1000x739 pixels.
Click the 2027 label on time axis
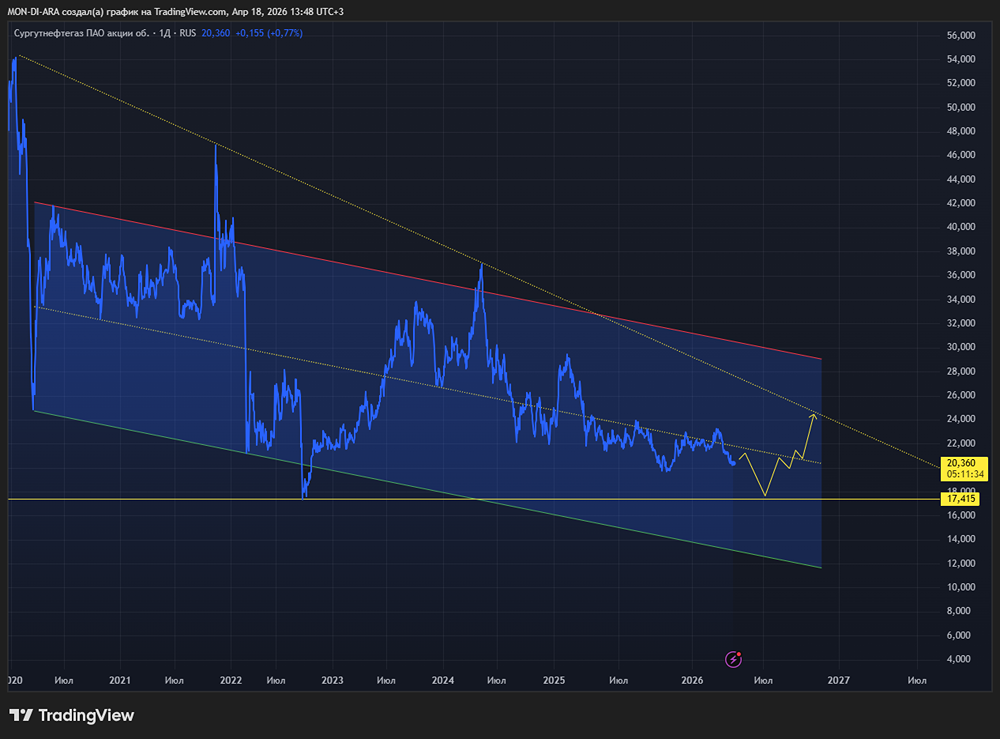[x=839, y=680]
